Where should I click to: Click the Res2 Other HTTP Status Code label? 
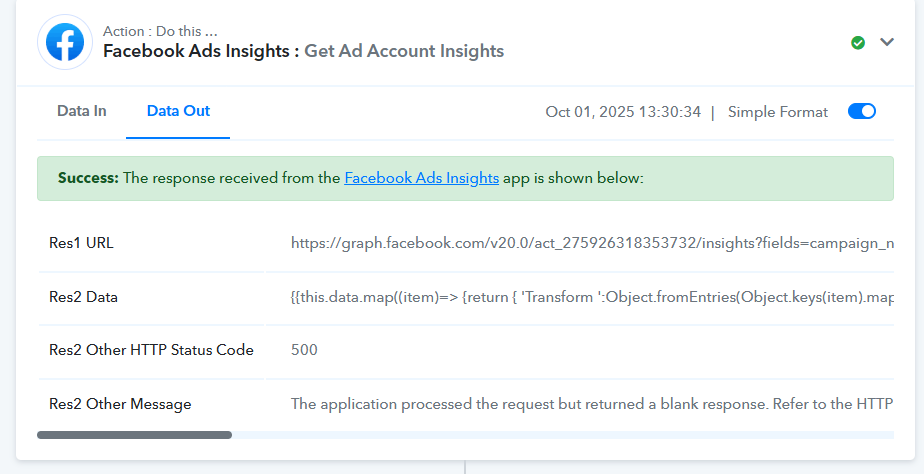151,350
